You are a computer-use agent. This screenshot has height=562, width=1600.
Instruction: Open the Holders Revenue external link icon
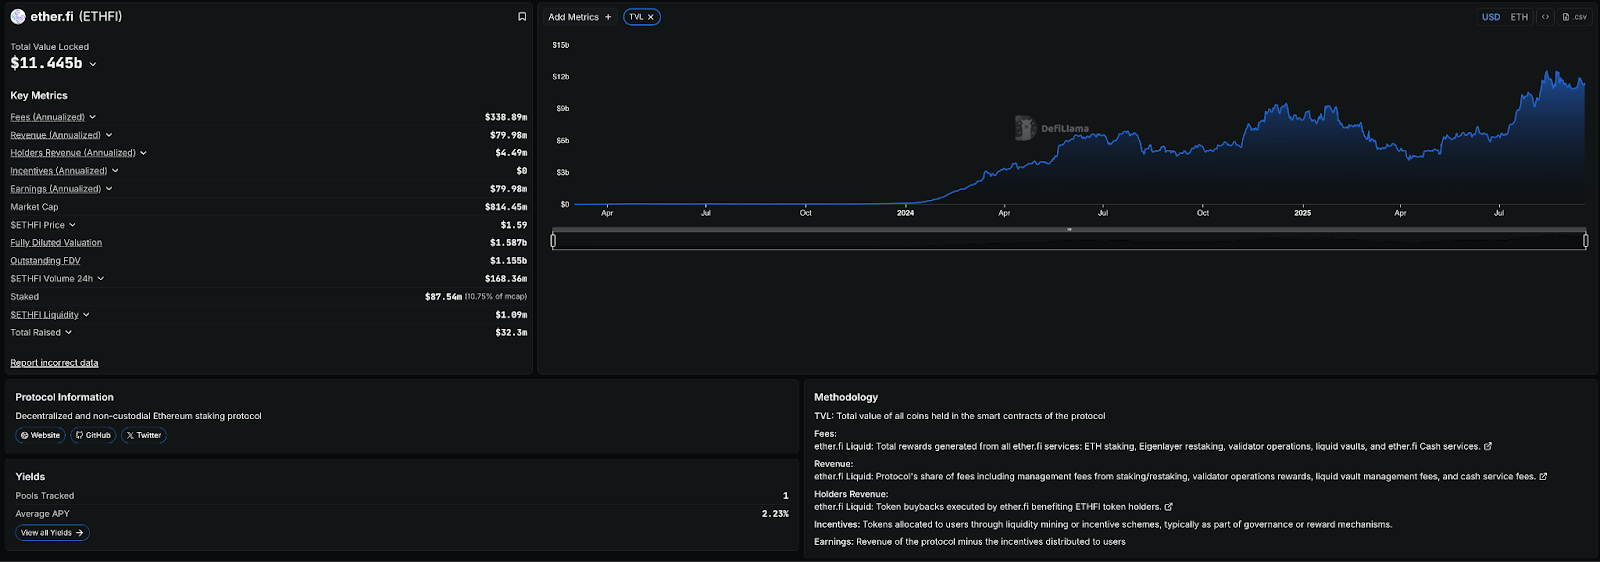point(1169,507)
